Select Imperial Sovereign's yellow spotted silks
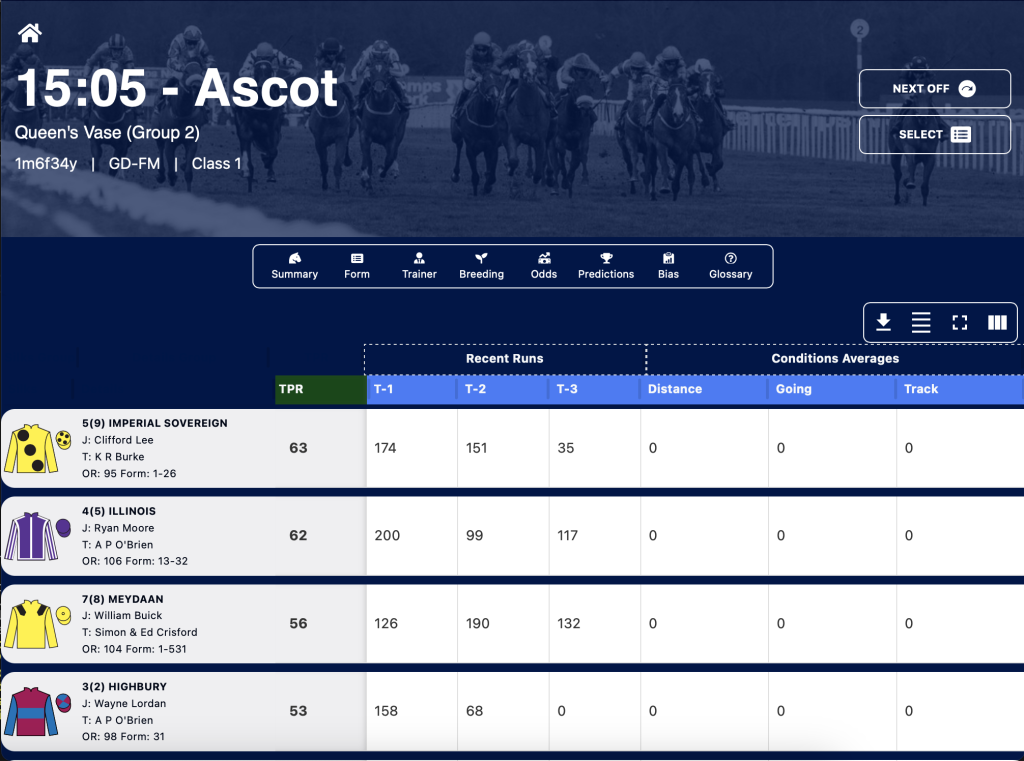The image size is (1024, 761). pyautogui.click(x=38, y=448)
